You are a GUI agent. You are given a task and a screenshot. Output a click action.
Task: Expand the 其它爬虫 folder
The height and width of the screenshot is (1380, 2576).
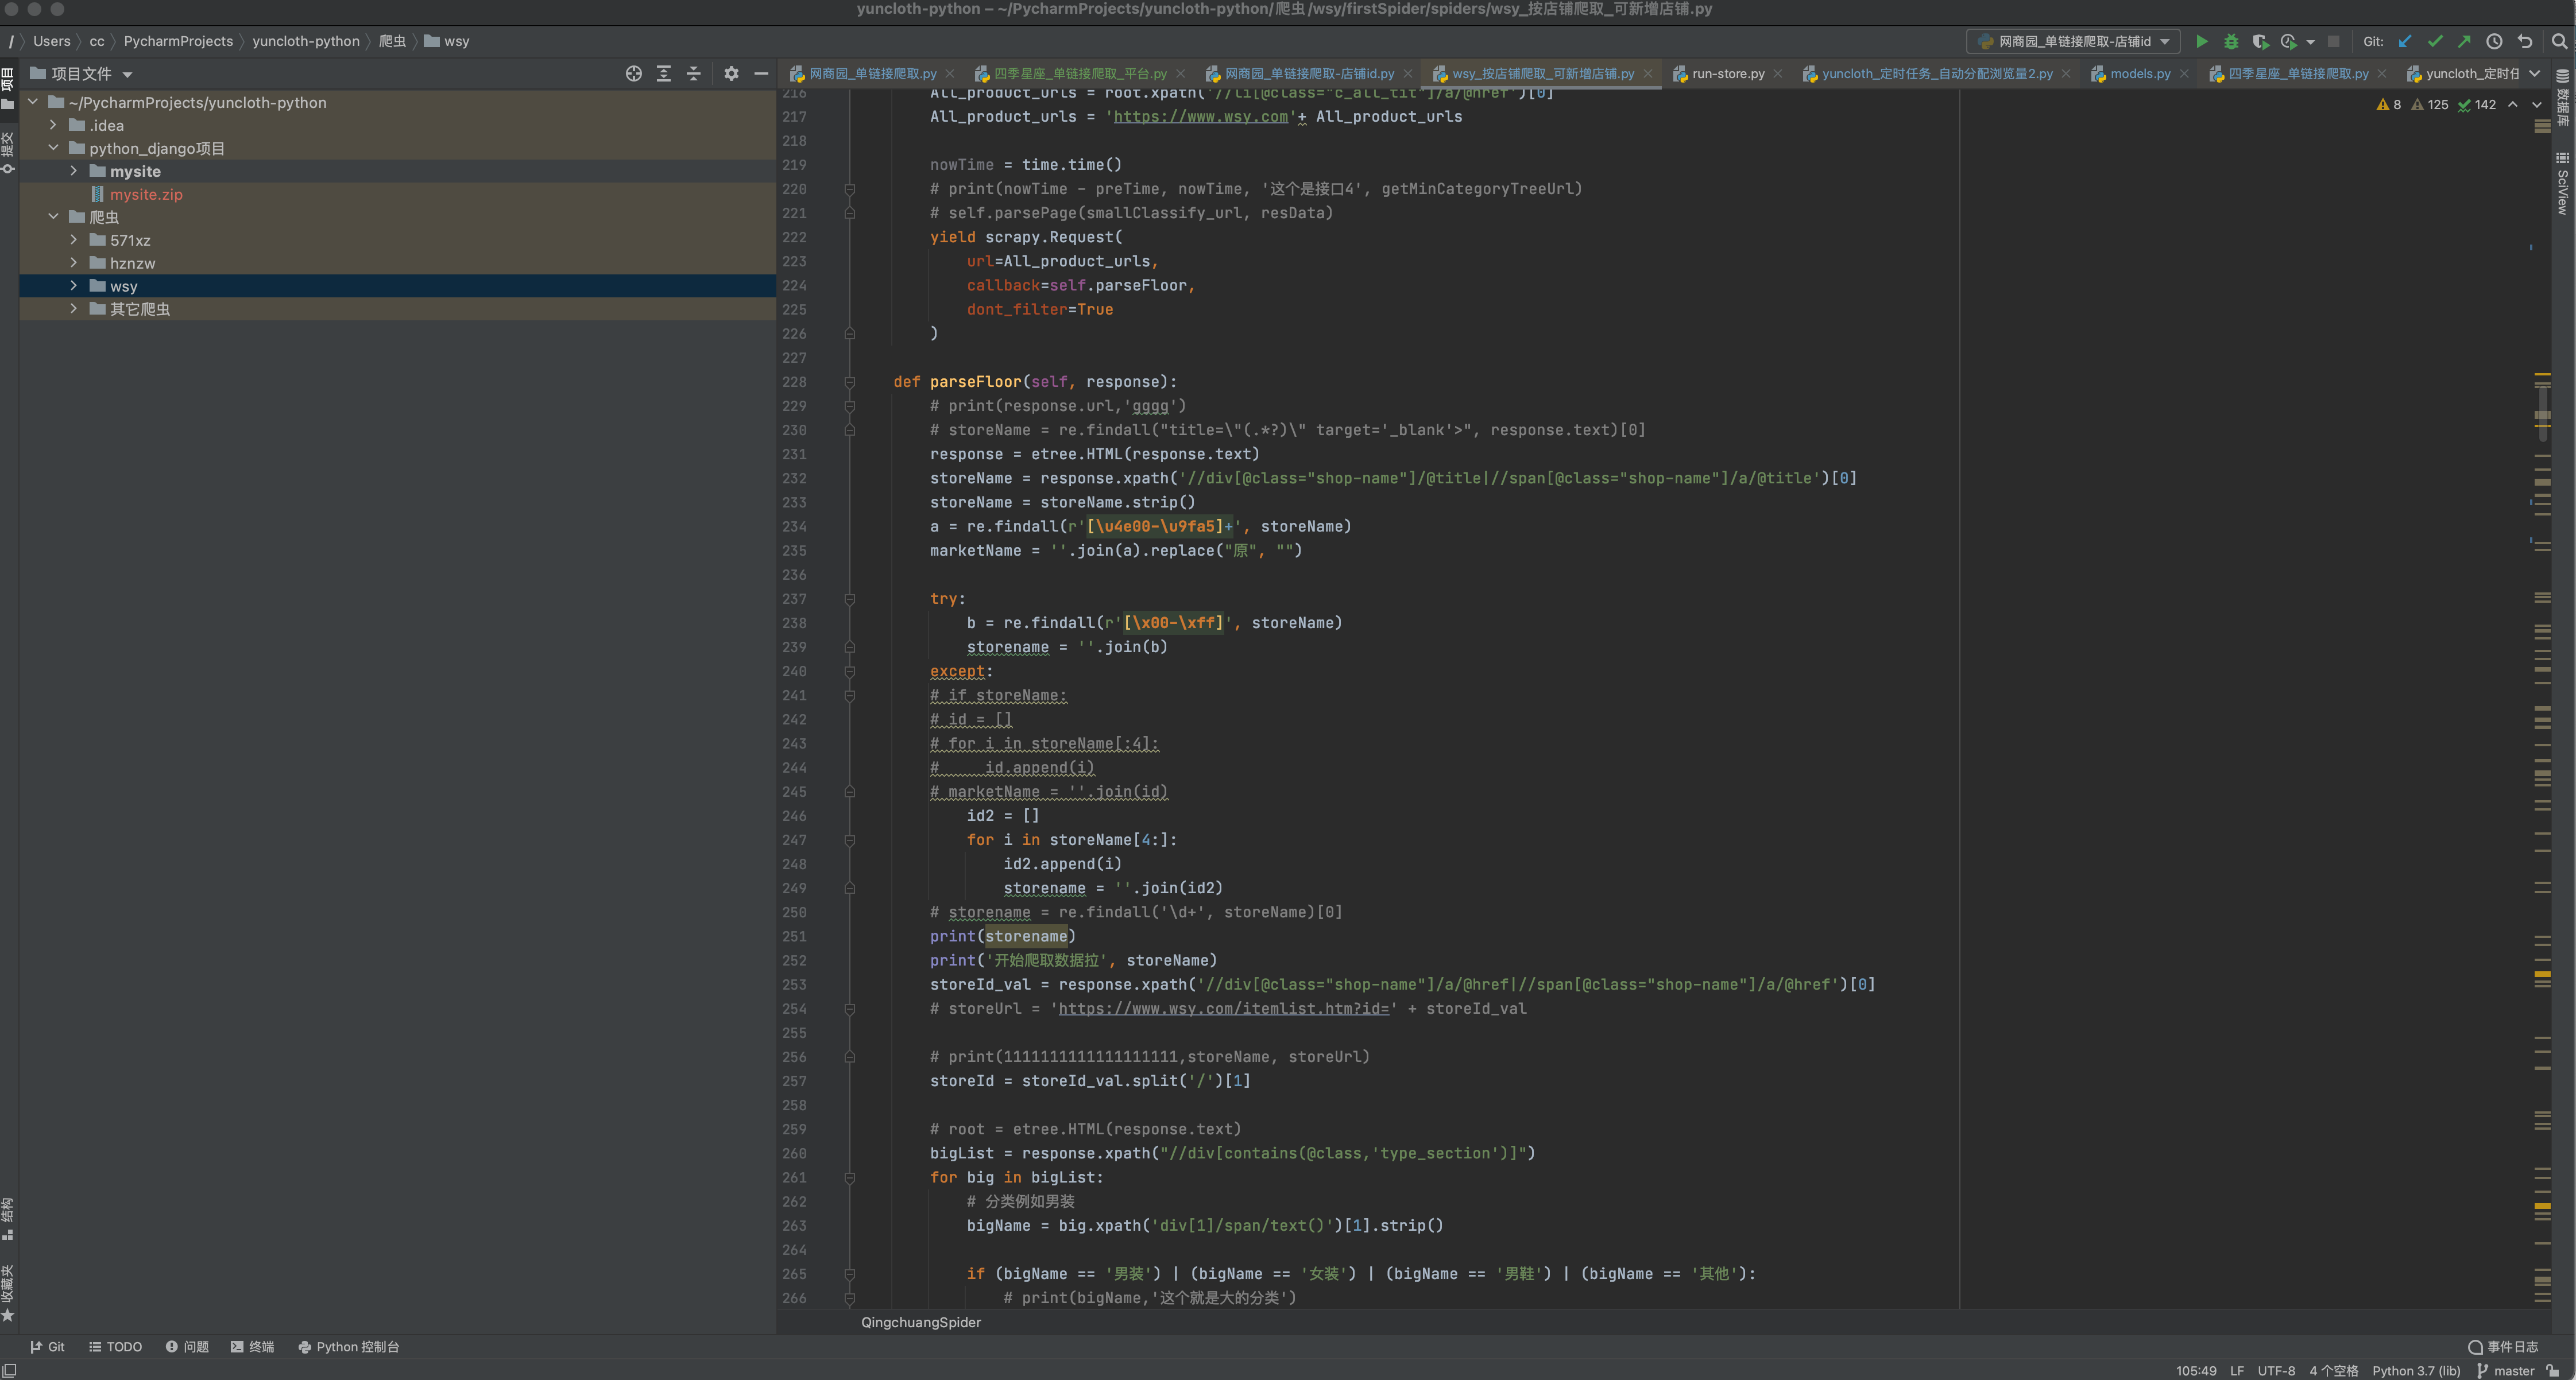tap(73, 309)
